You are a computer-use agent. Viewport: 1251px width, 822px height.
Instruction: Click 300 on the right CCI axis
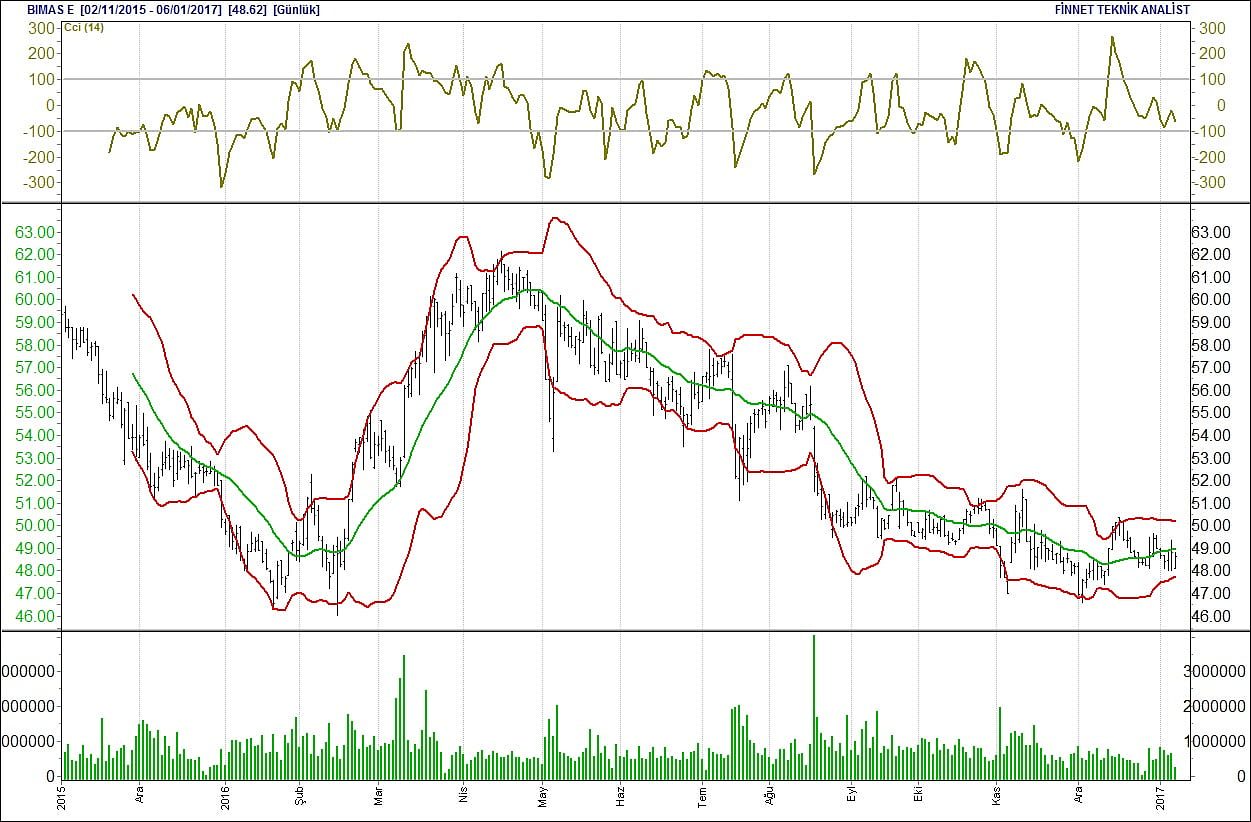pos(1213,28)
